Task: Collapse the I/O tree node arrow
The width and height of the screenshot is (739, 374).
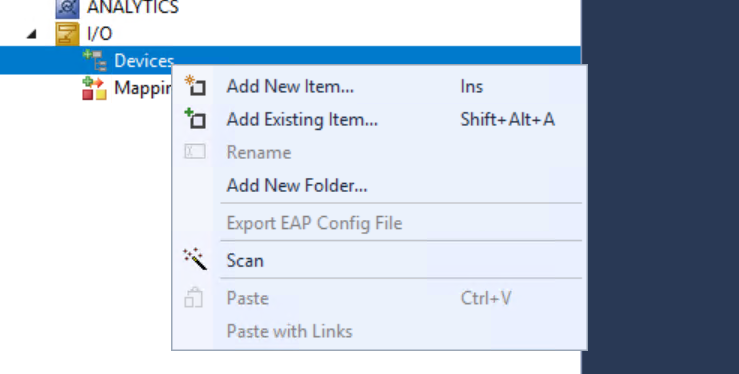Action: click(32, 34)
